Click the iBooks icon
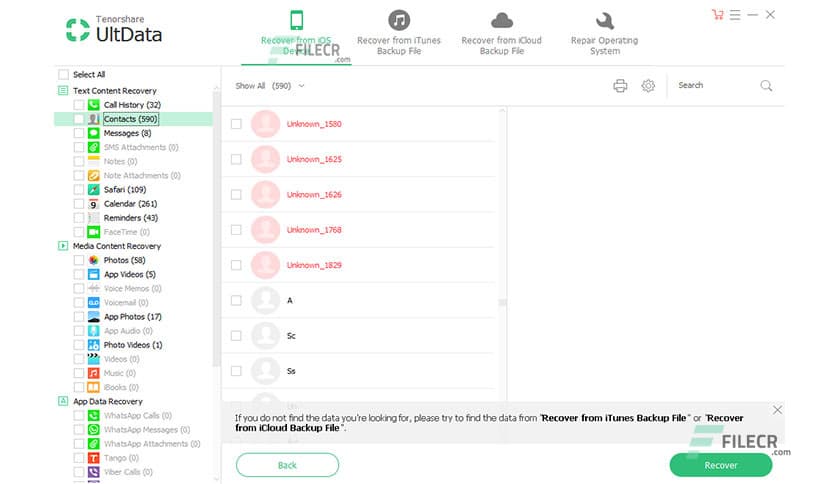 (93, 388)
